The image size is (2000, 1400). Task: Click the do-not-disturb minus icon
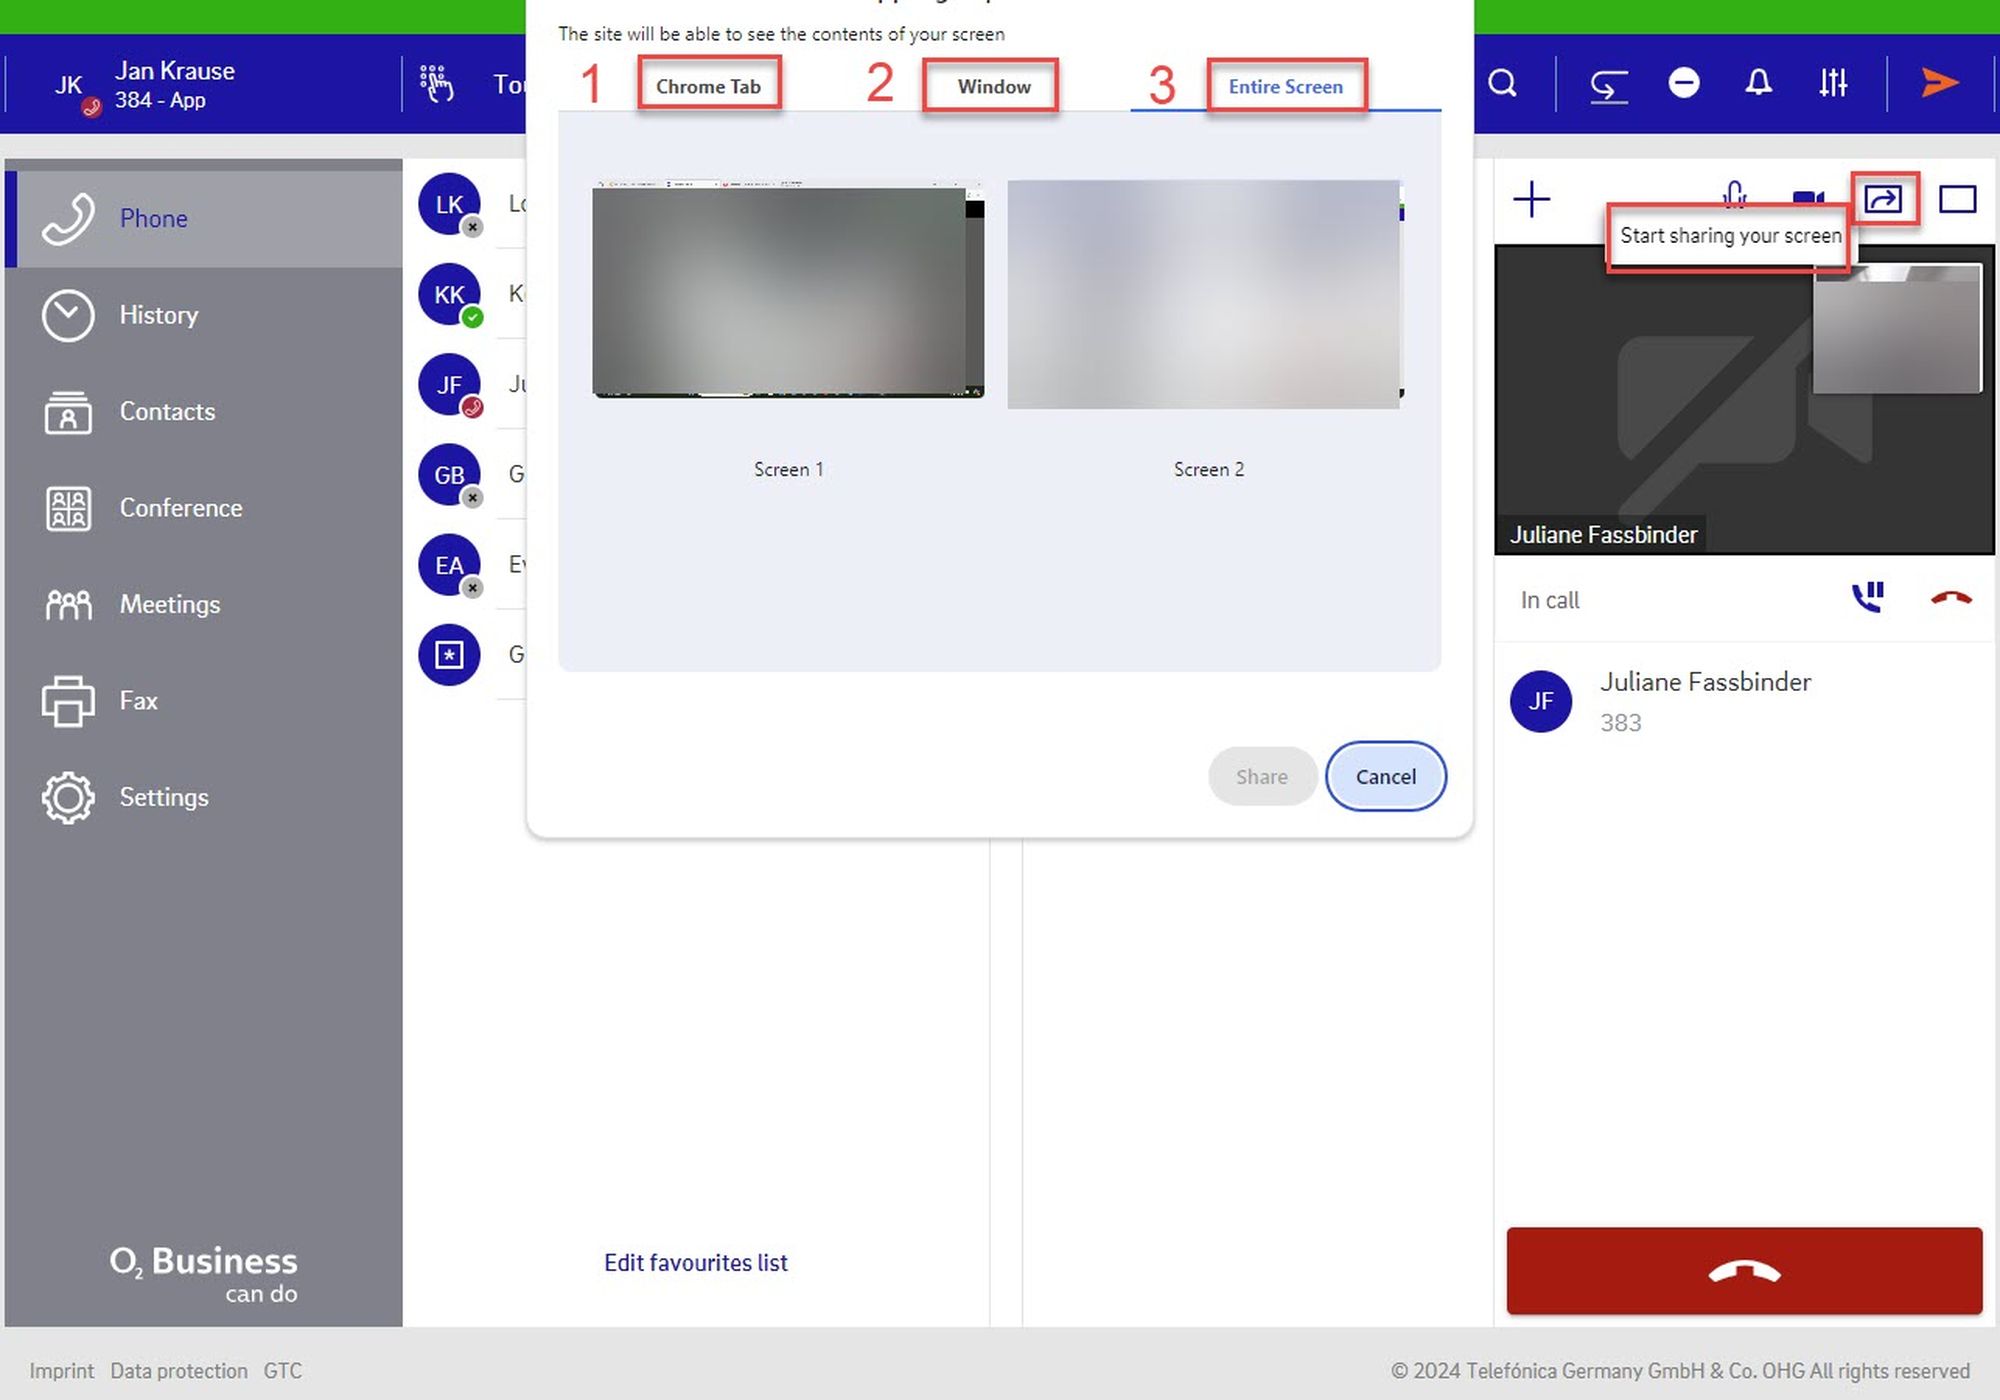click(1684, 83)
